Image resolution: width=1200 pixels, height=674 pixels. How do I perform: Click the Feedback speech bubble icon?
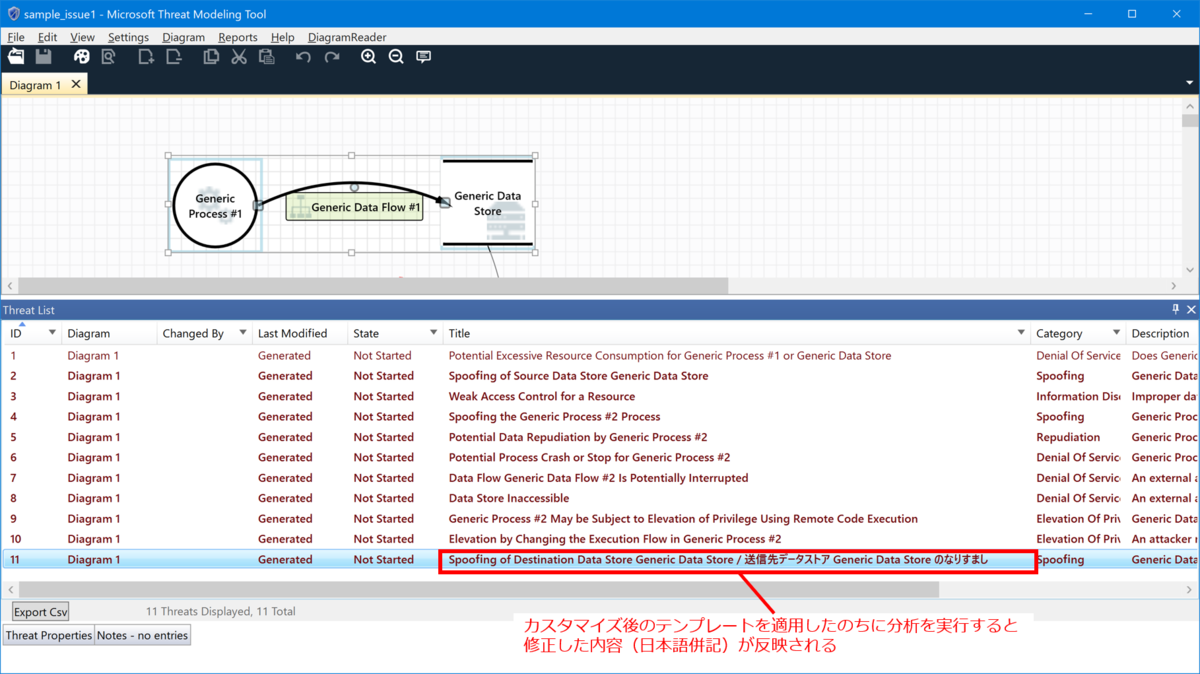(424, 57)
